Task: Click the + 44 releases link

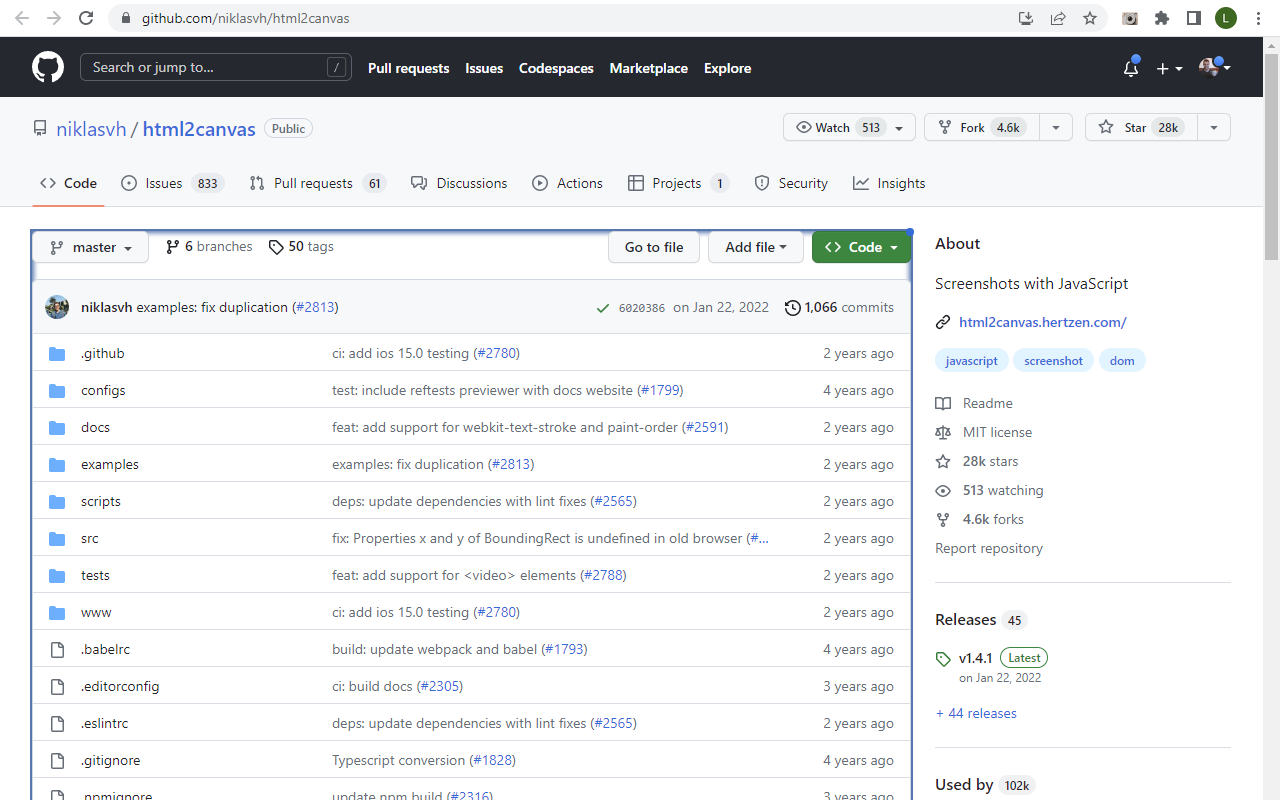Action: [x=976, y=713]
